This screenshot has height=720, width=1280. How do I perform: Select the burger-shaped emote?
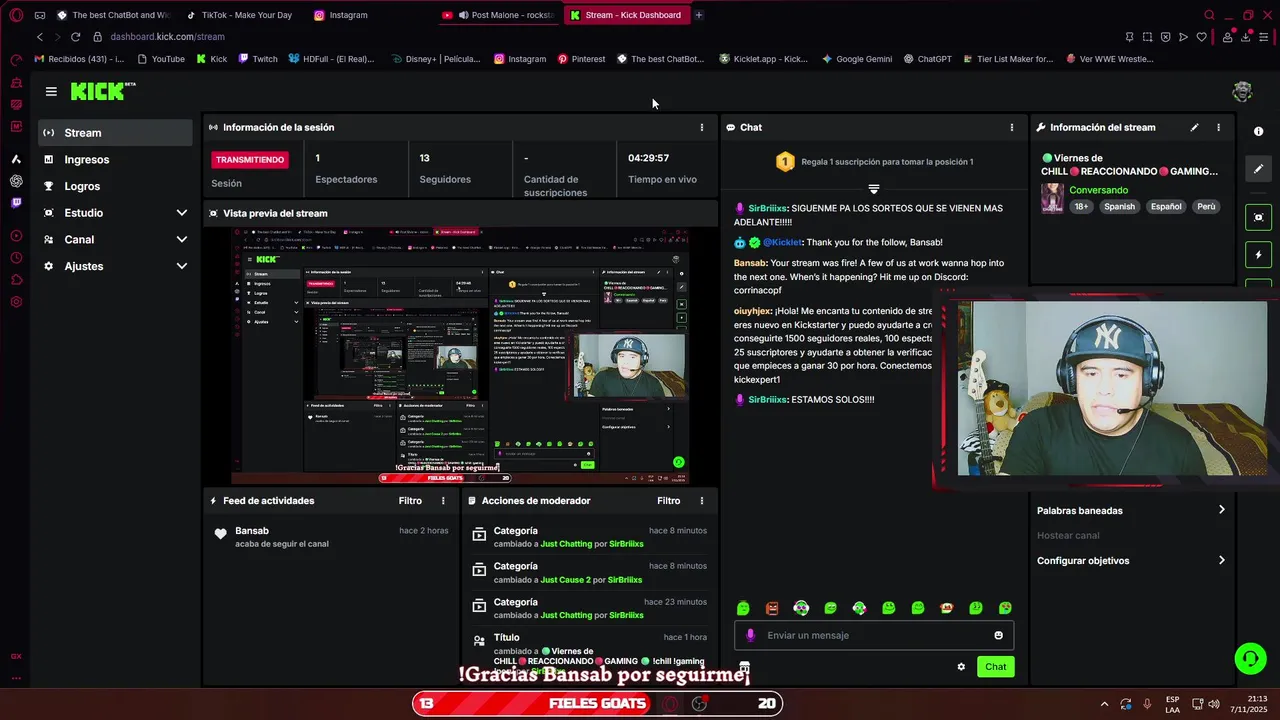coord(947,608)
